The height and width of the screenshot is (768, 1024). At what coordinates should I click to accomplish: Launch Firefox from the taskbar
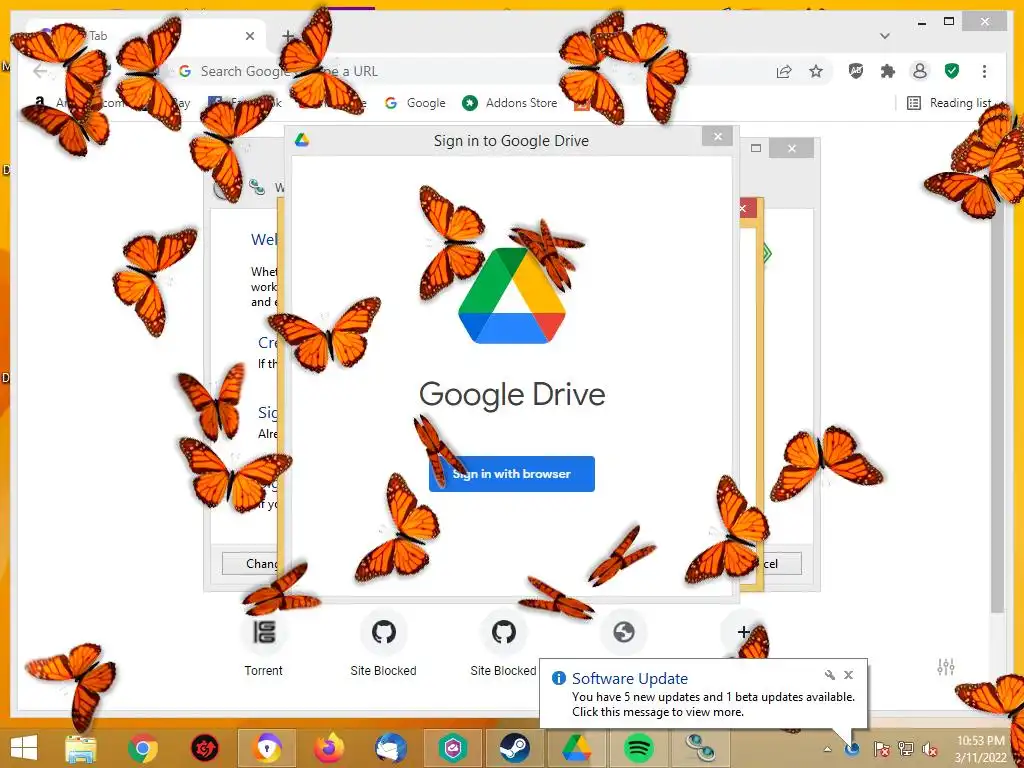pyautogui.click(x=328, y=748)
